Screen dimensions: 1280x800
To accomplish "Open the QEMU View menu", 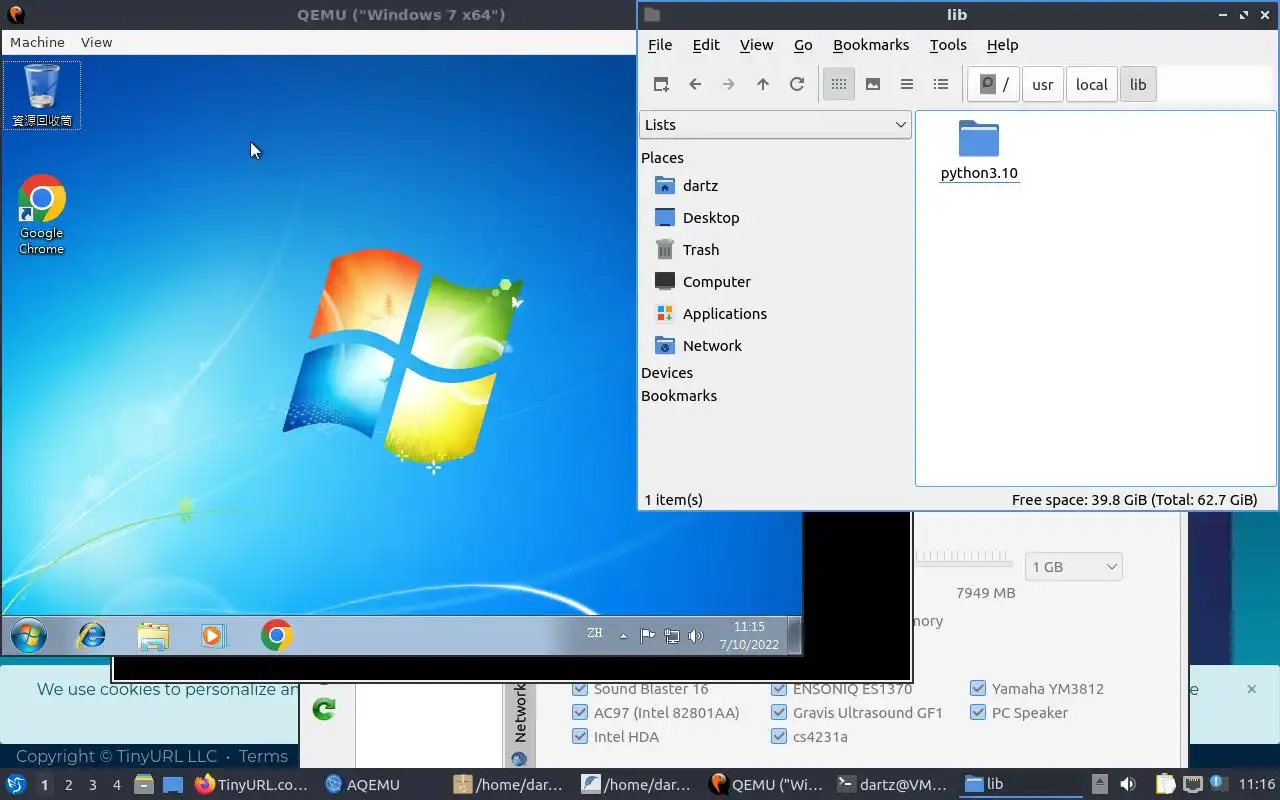I will point(96,42).
